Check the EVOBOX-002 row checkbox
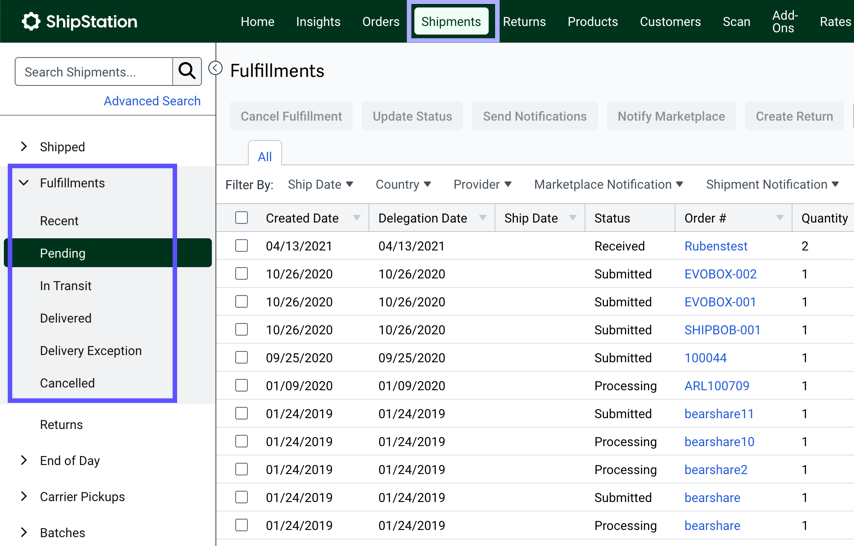 [x=241, y=274]
